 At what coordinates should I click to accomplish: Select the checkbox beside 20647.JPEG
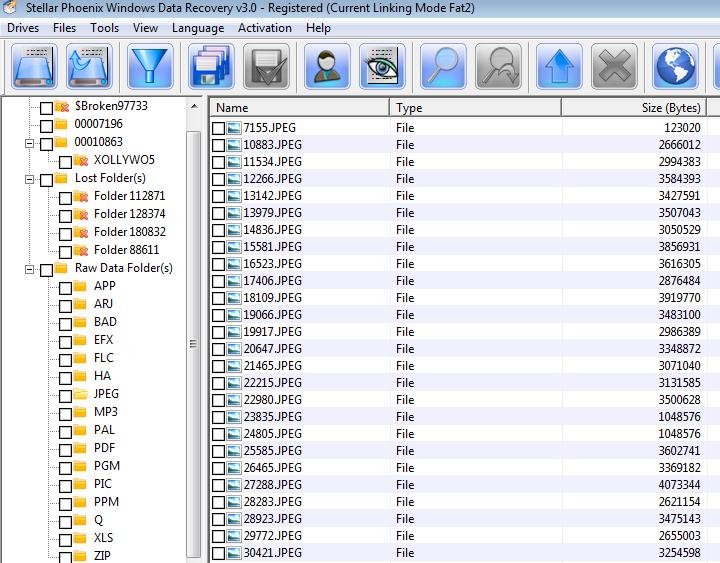219,349
